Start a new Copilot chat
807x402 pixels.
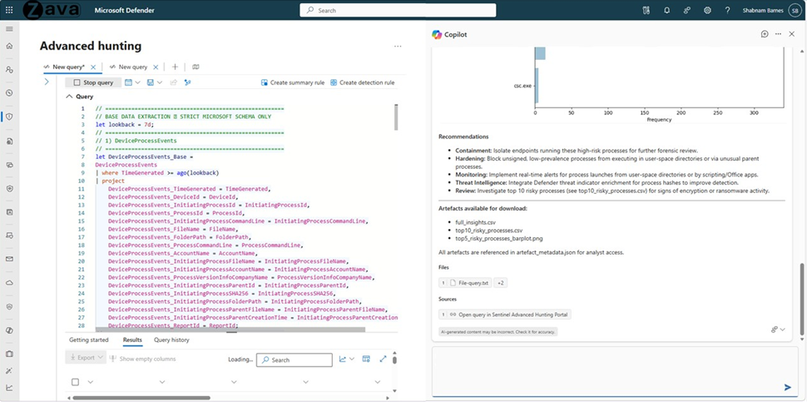click(x=764, y=34)
